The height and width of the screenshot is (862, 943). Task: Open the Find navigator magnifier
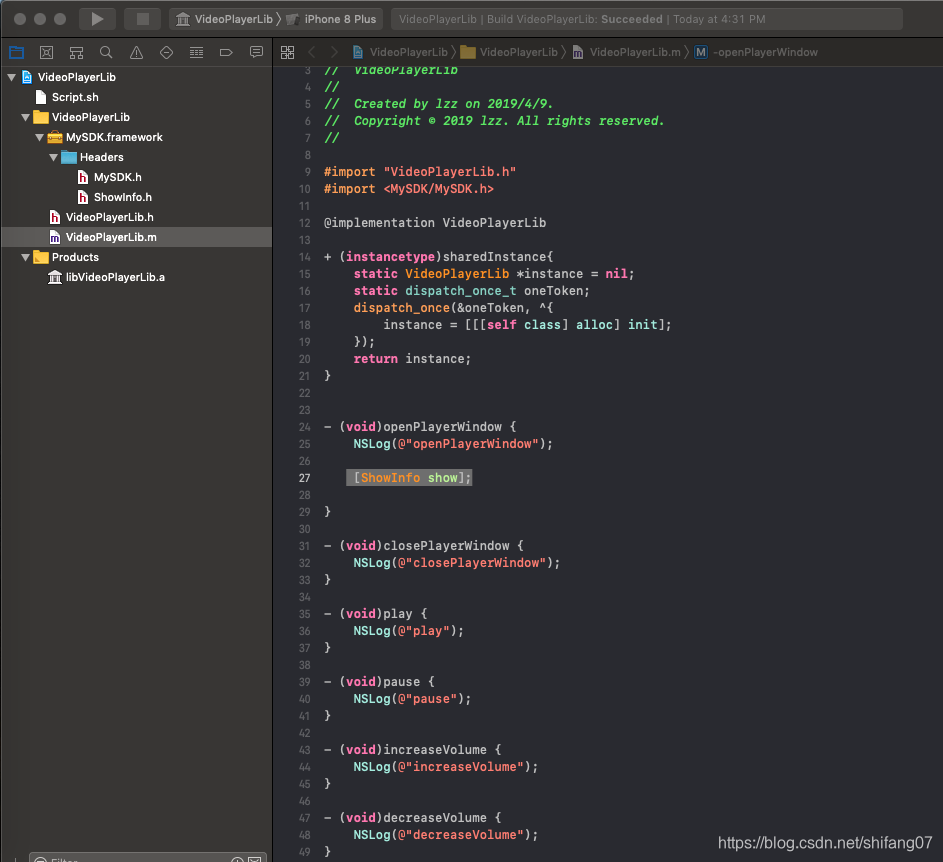pyautogui.click(x=106, y=52)
